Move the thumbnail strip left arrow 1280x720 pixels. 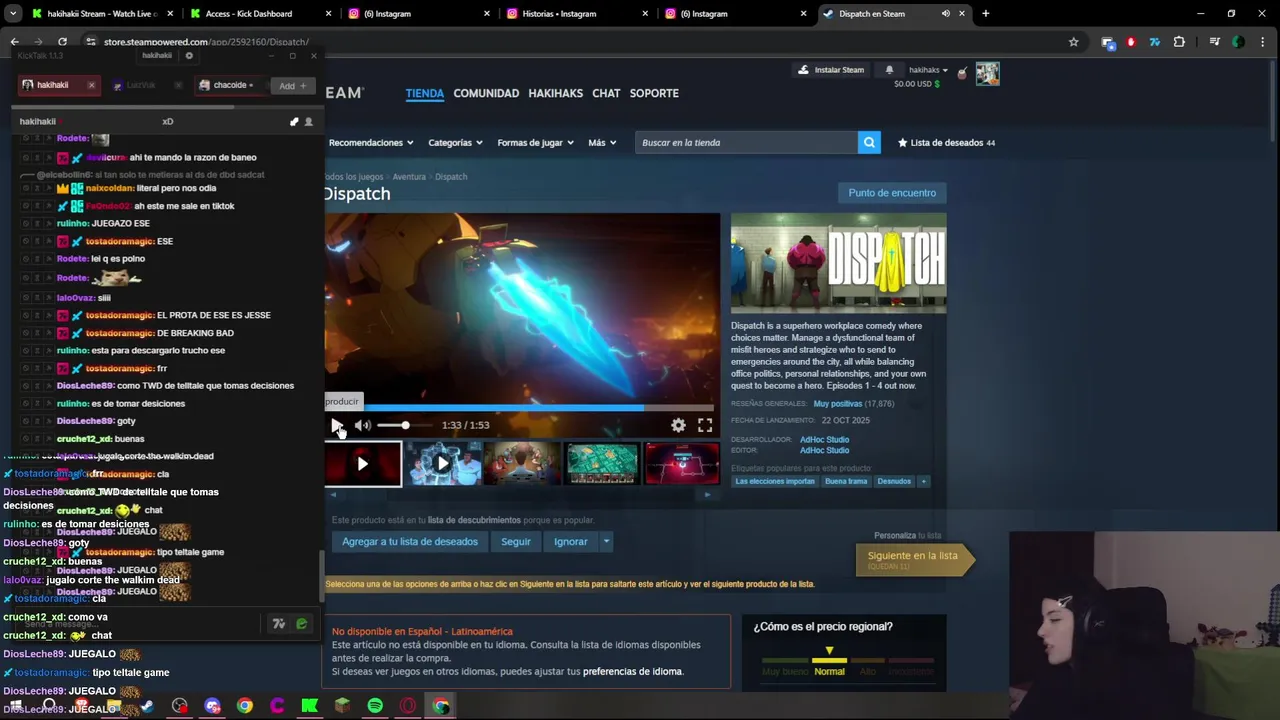point(334,494)
